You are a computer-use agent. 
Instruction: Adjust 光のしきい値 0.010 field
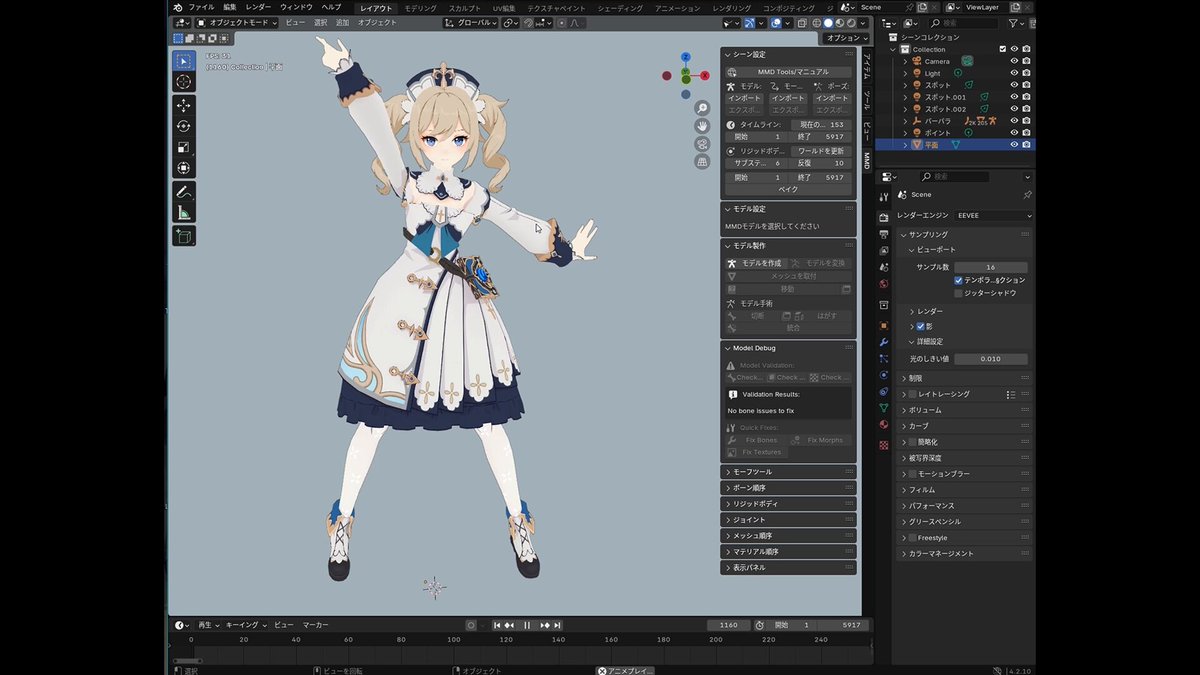tap(990, 359)
